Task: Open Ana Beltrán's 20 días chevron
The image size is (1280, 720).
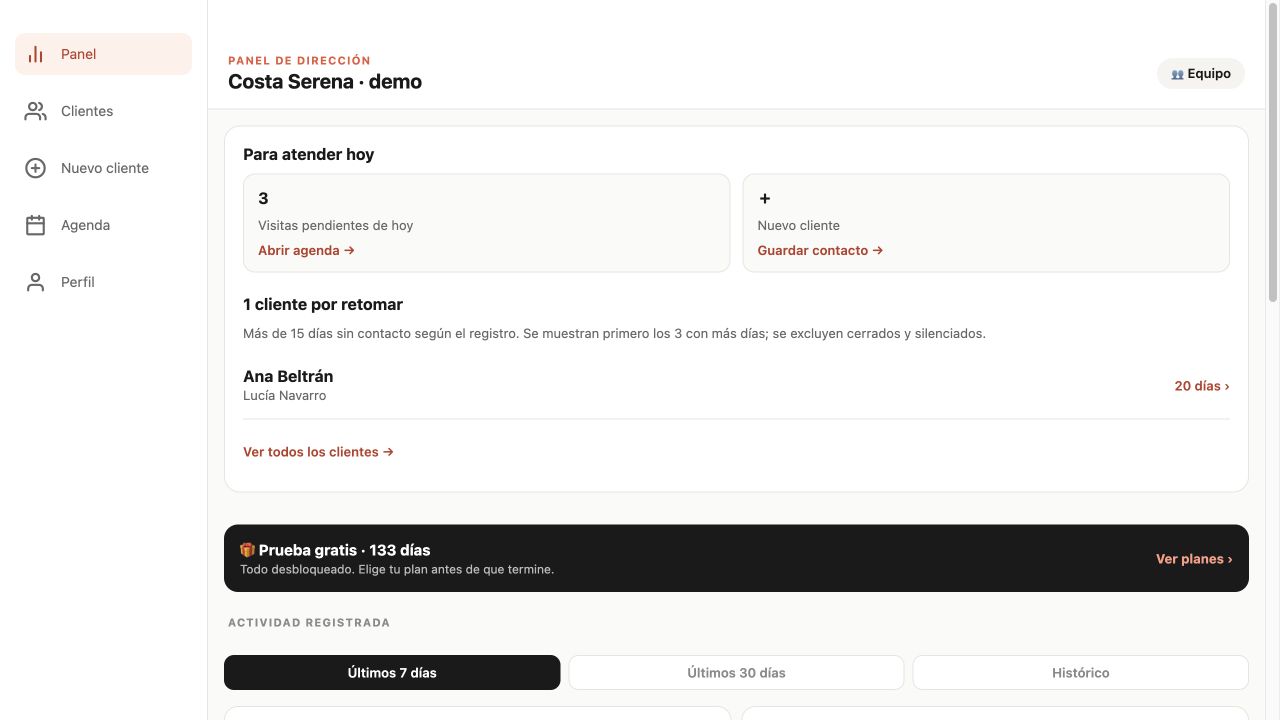Action: 1202,386
